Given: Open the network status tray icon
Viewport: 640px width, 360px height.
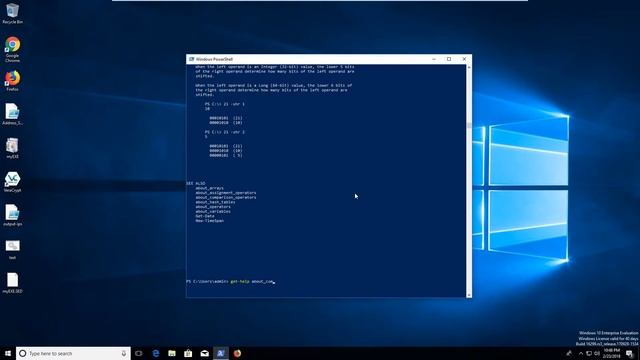Looking at the screenshot, I should pyautogui.click(x=589, y=353).
